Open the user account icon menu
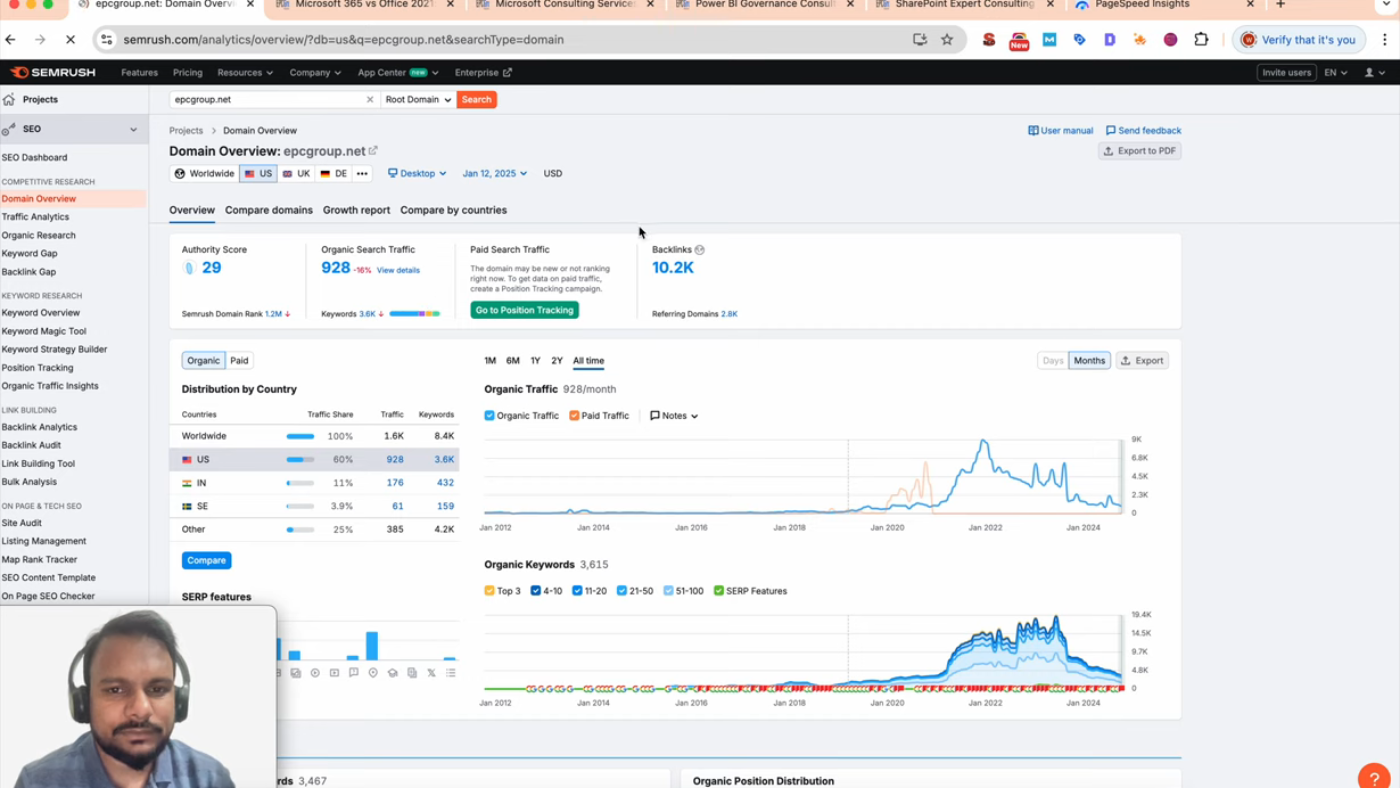1400x788 pixels. click(1375, 73)
